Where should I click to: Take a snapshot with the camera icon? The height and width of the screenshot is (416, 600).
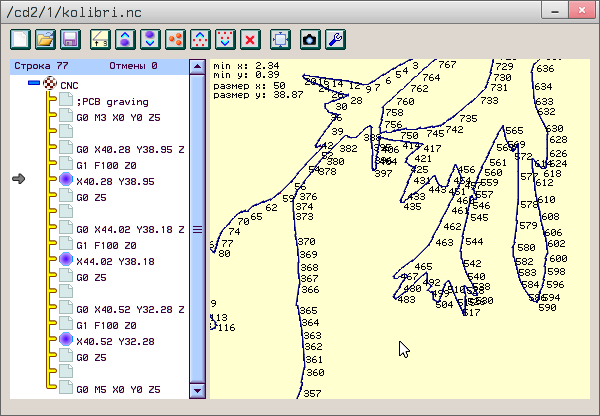[310, 39]
